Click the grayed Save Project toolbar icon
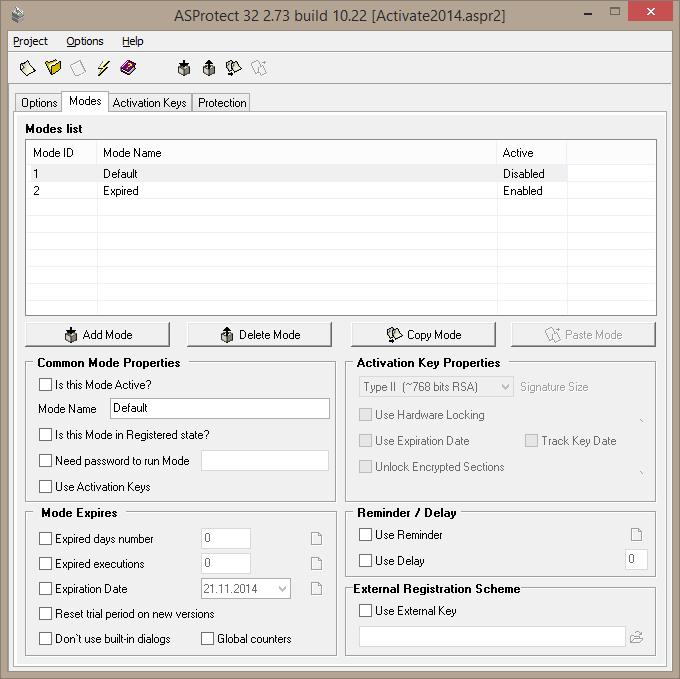680x679 pixels. 78,68
